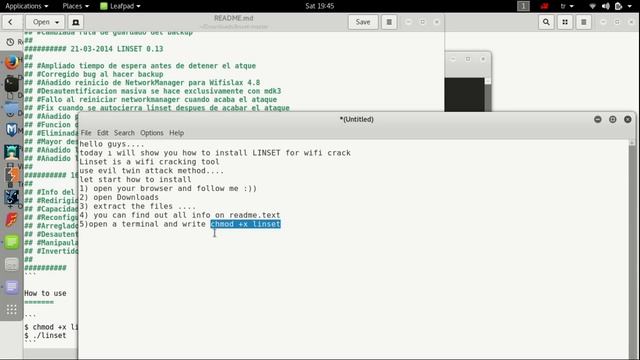The image size is (640, 360).
Task: Click the new document icon in README editor
Action: (x=76, y=22)
